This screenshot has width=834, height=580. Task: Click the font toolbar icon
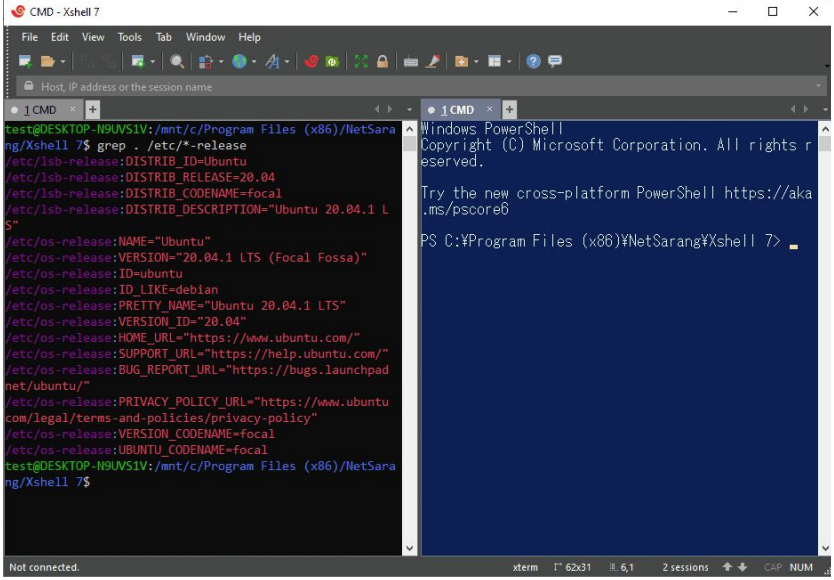point(272,61)
